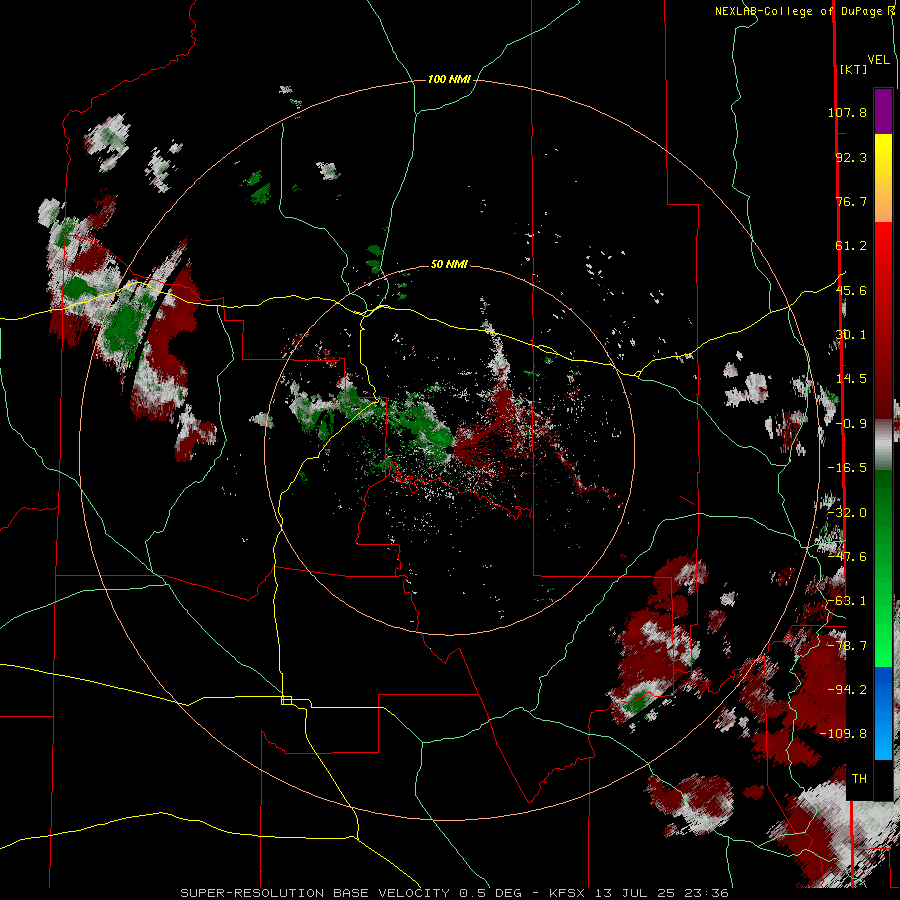Select the -47.6 legend value

click(847, 557)
